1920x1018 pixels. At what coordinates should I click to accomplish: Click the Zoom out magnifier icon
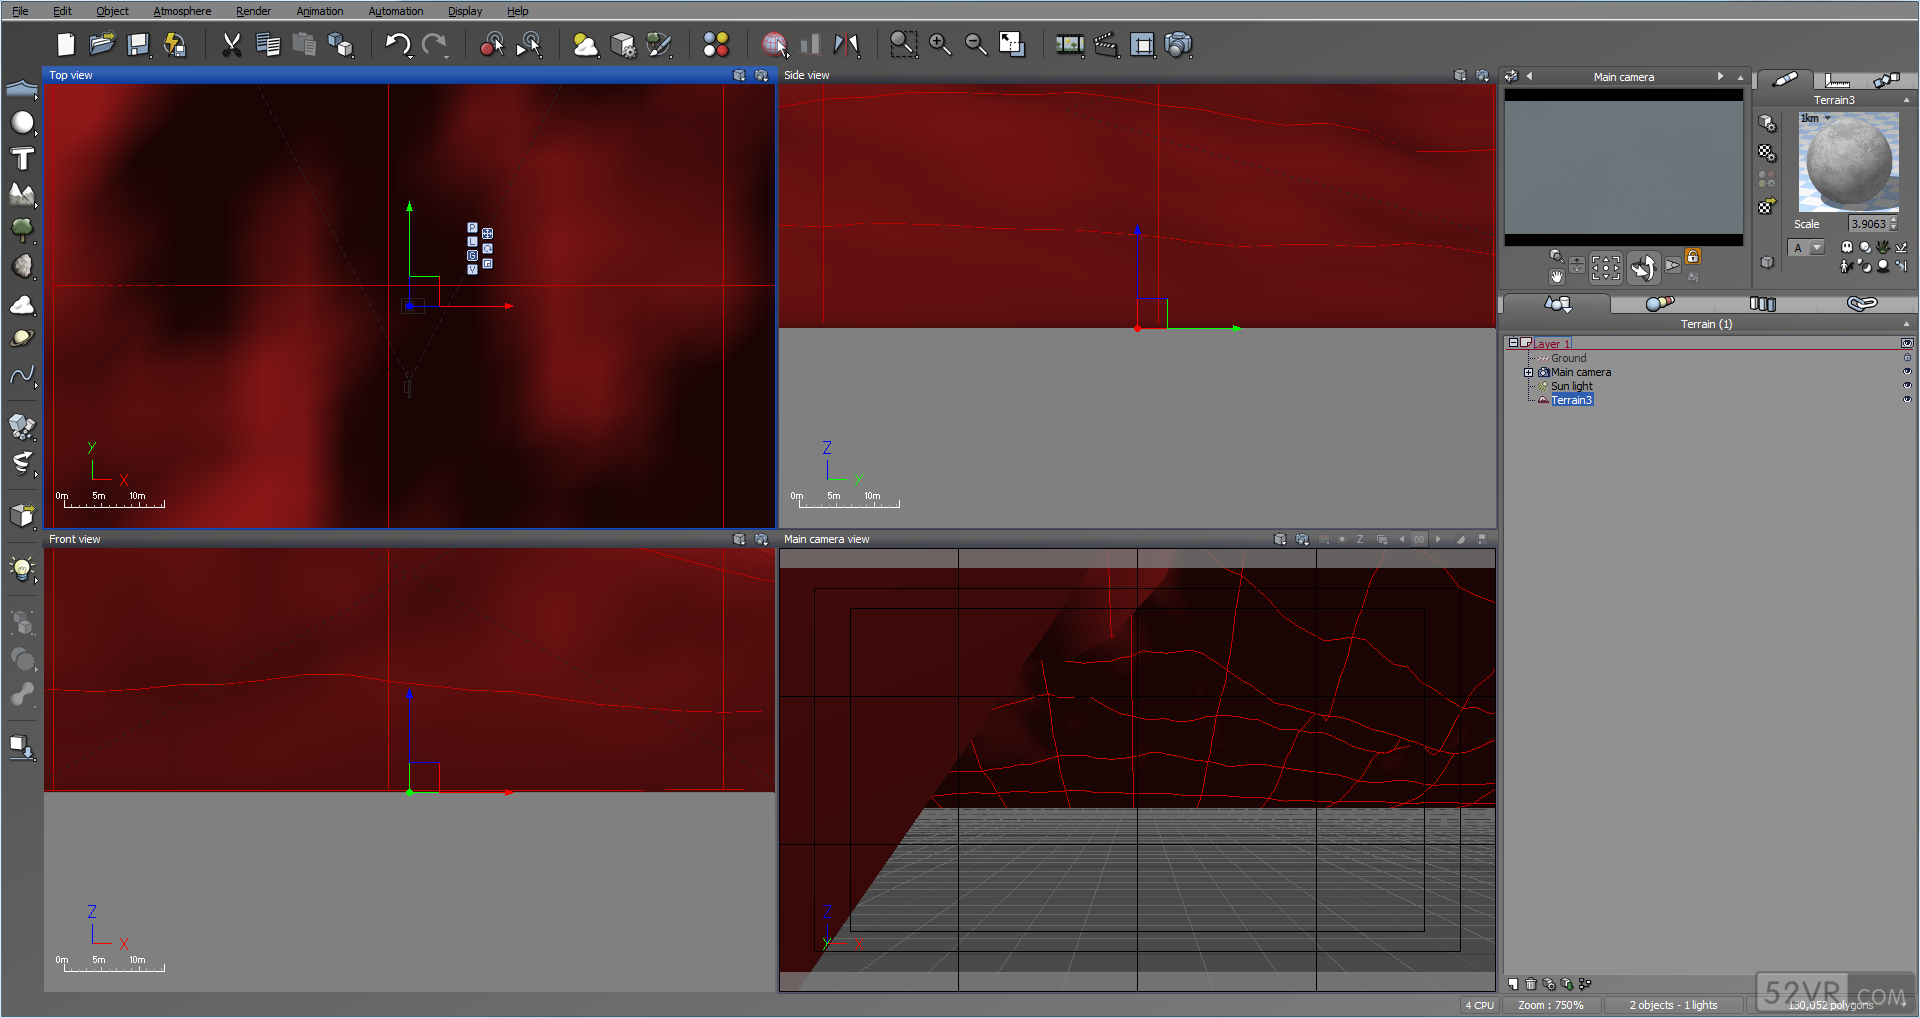[976, 45]
